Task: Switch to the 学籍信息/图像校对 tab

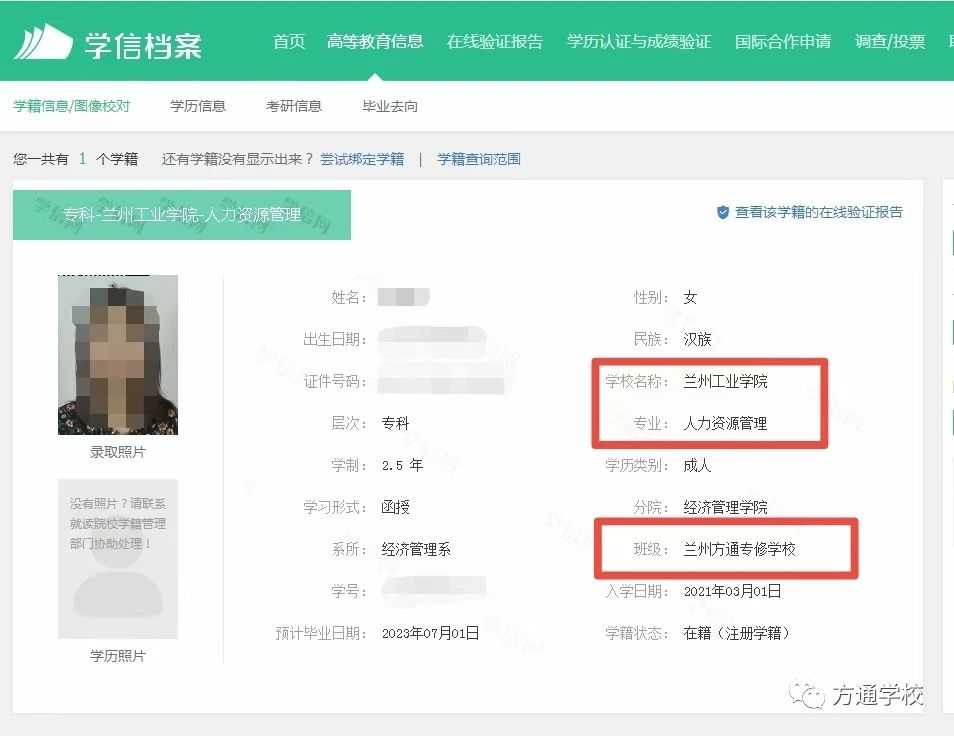Action: click(x=71, y=106)
